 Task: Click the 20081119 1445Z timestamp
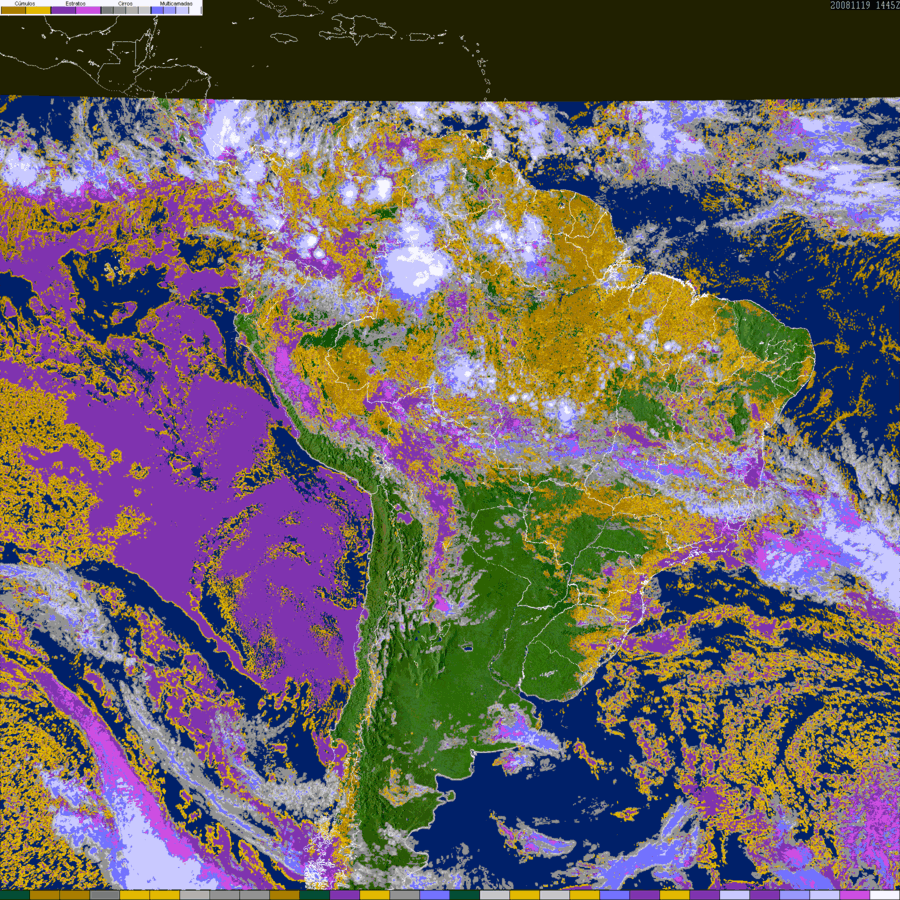pos(865,5)
